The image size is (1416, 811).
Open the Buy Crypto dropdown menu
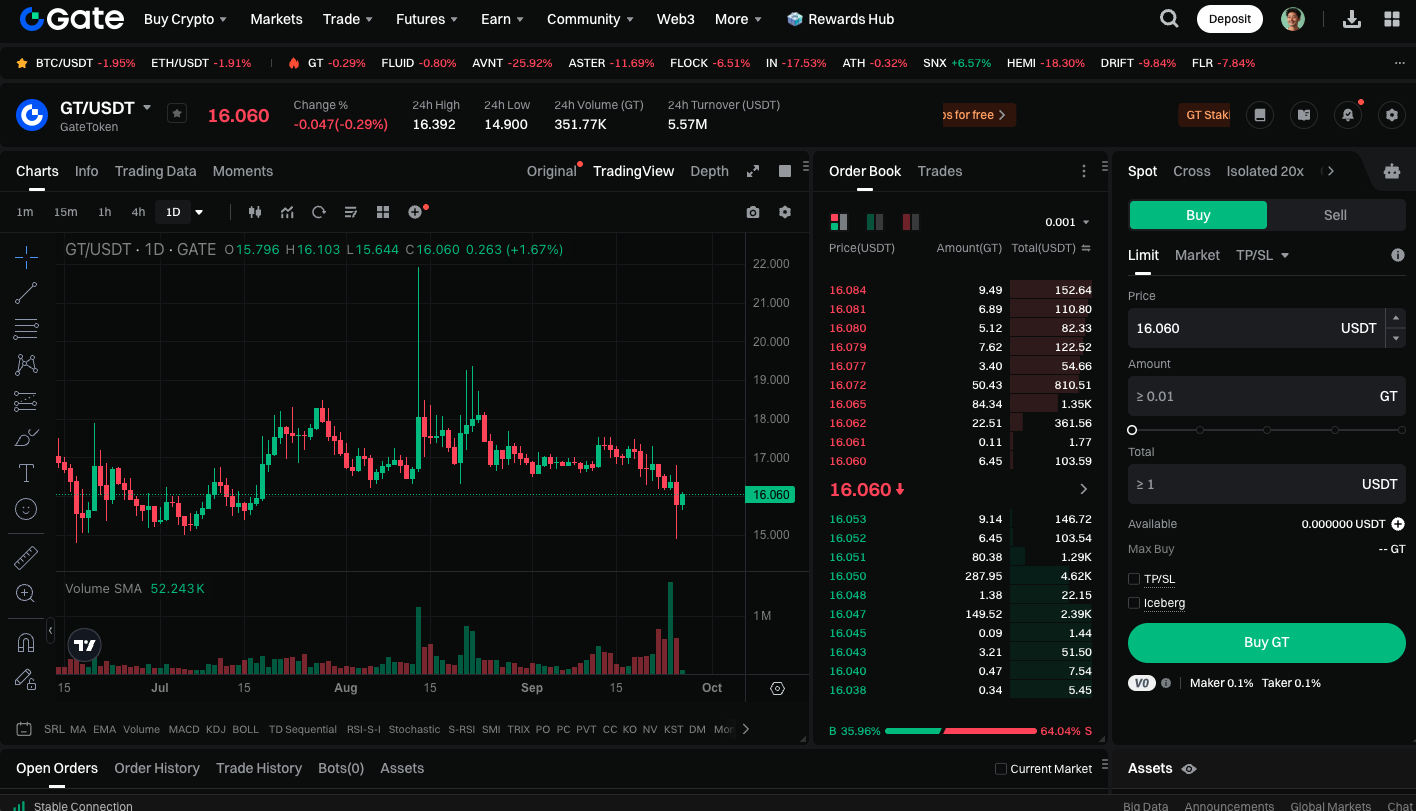[x=186, y=19]
